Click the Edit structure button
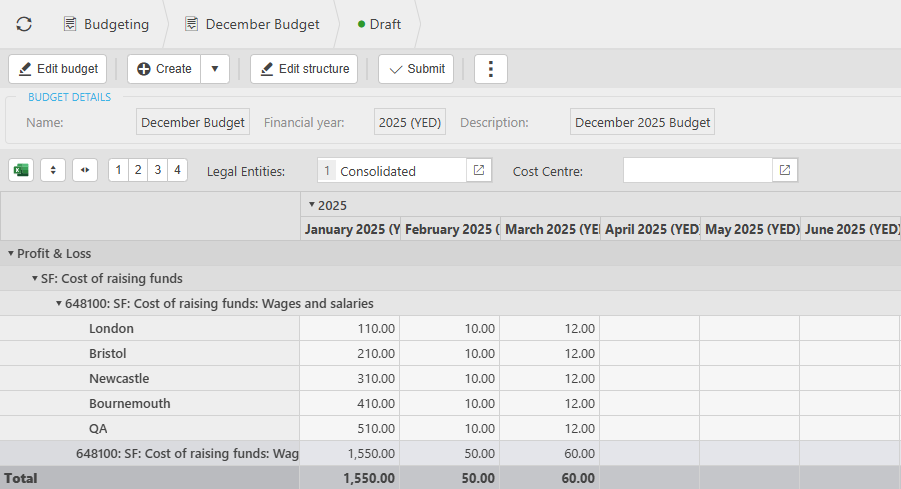This screenshot has width=901, height=489. coord(304,69)
